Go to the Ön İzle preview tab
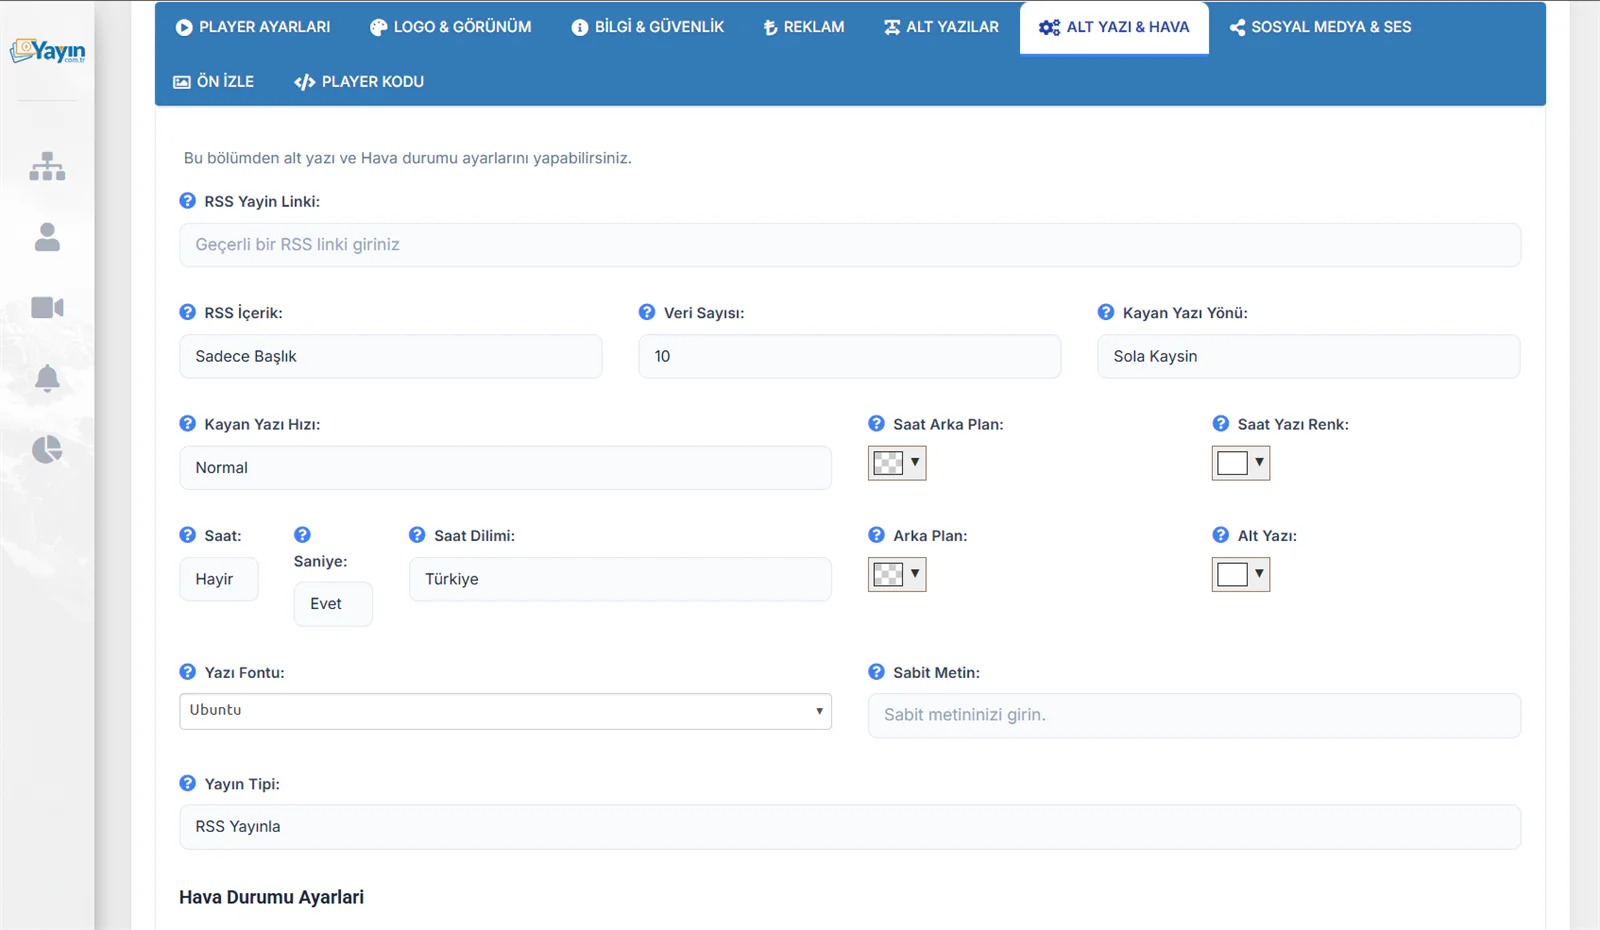 click(214, 82)
